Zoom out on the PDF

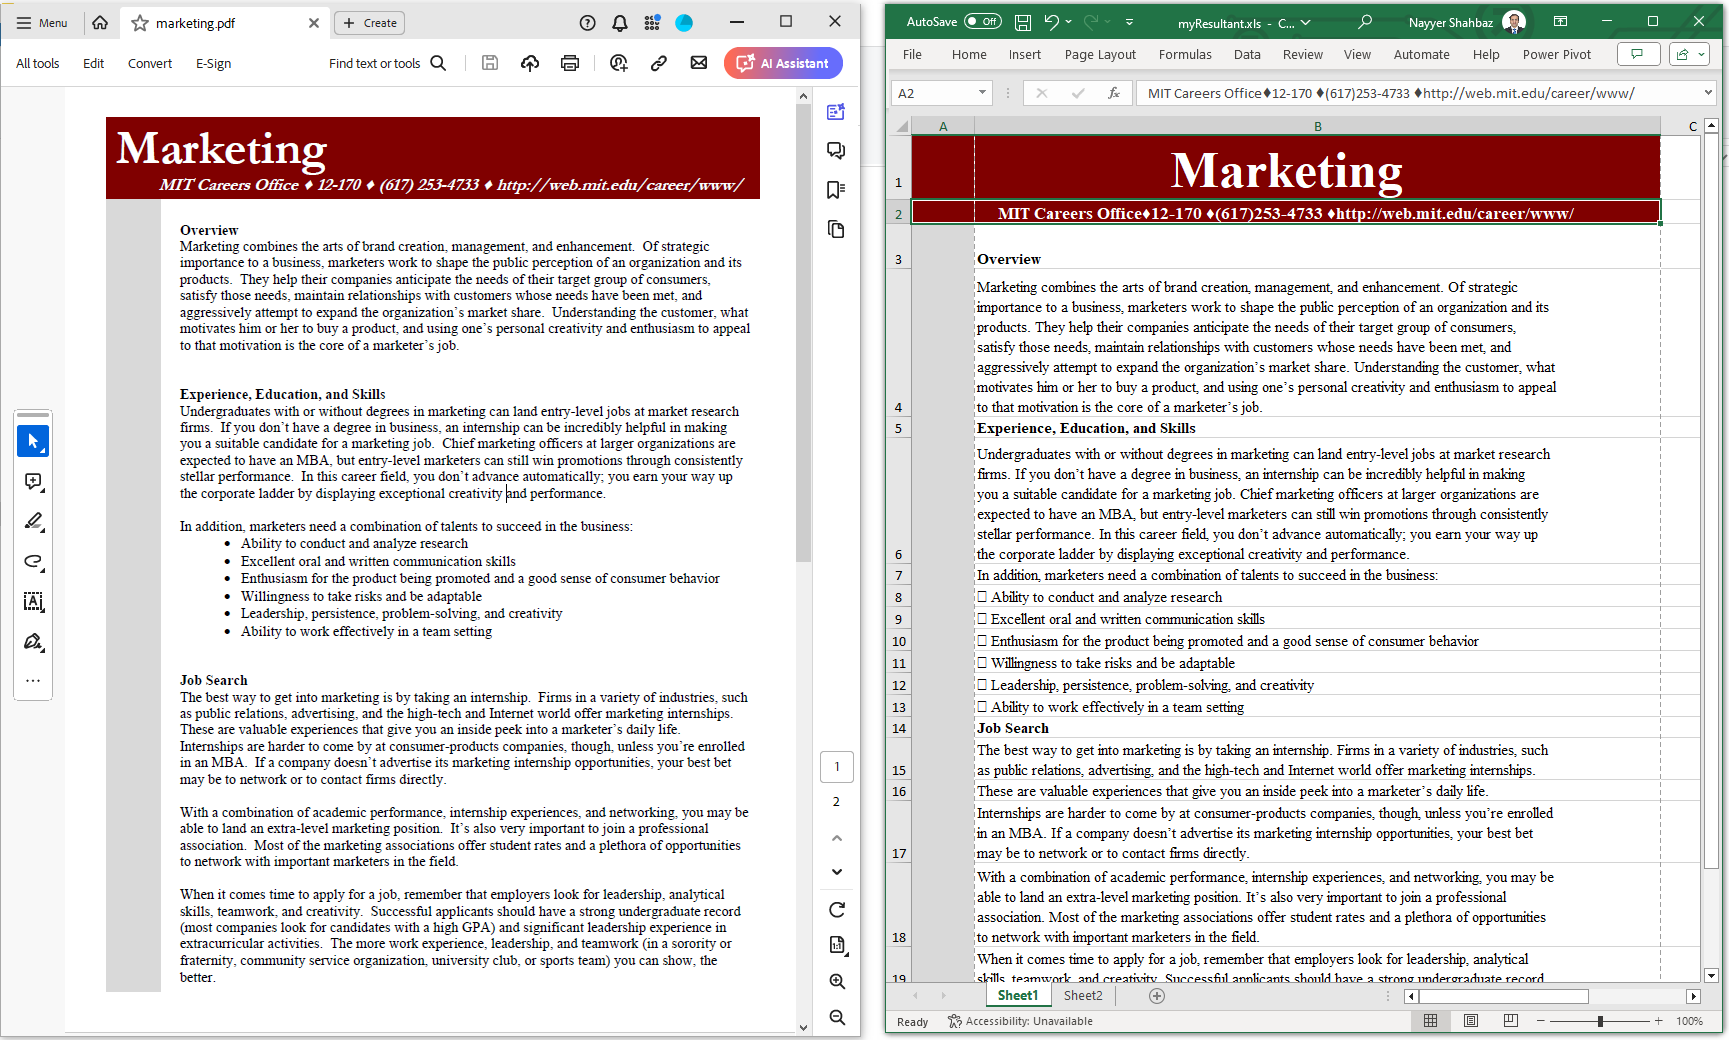coord(837,1017)
